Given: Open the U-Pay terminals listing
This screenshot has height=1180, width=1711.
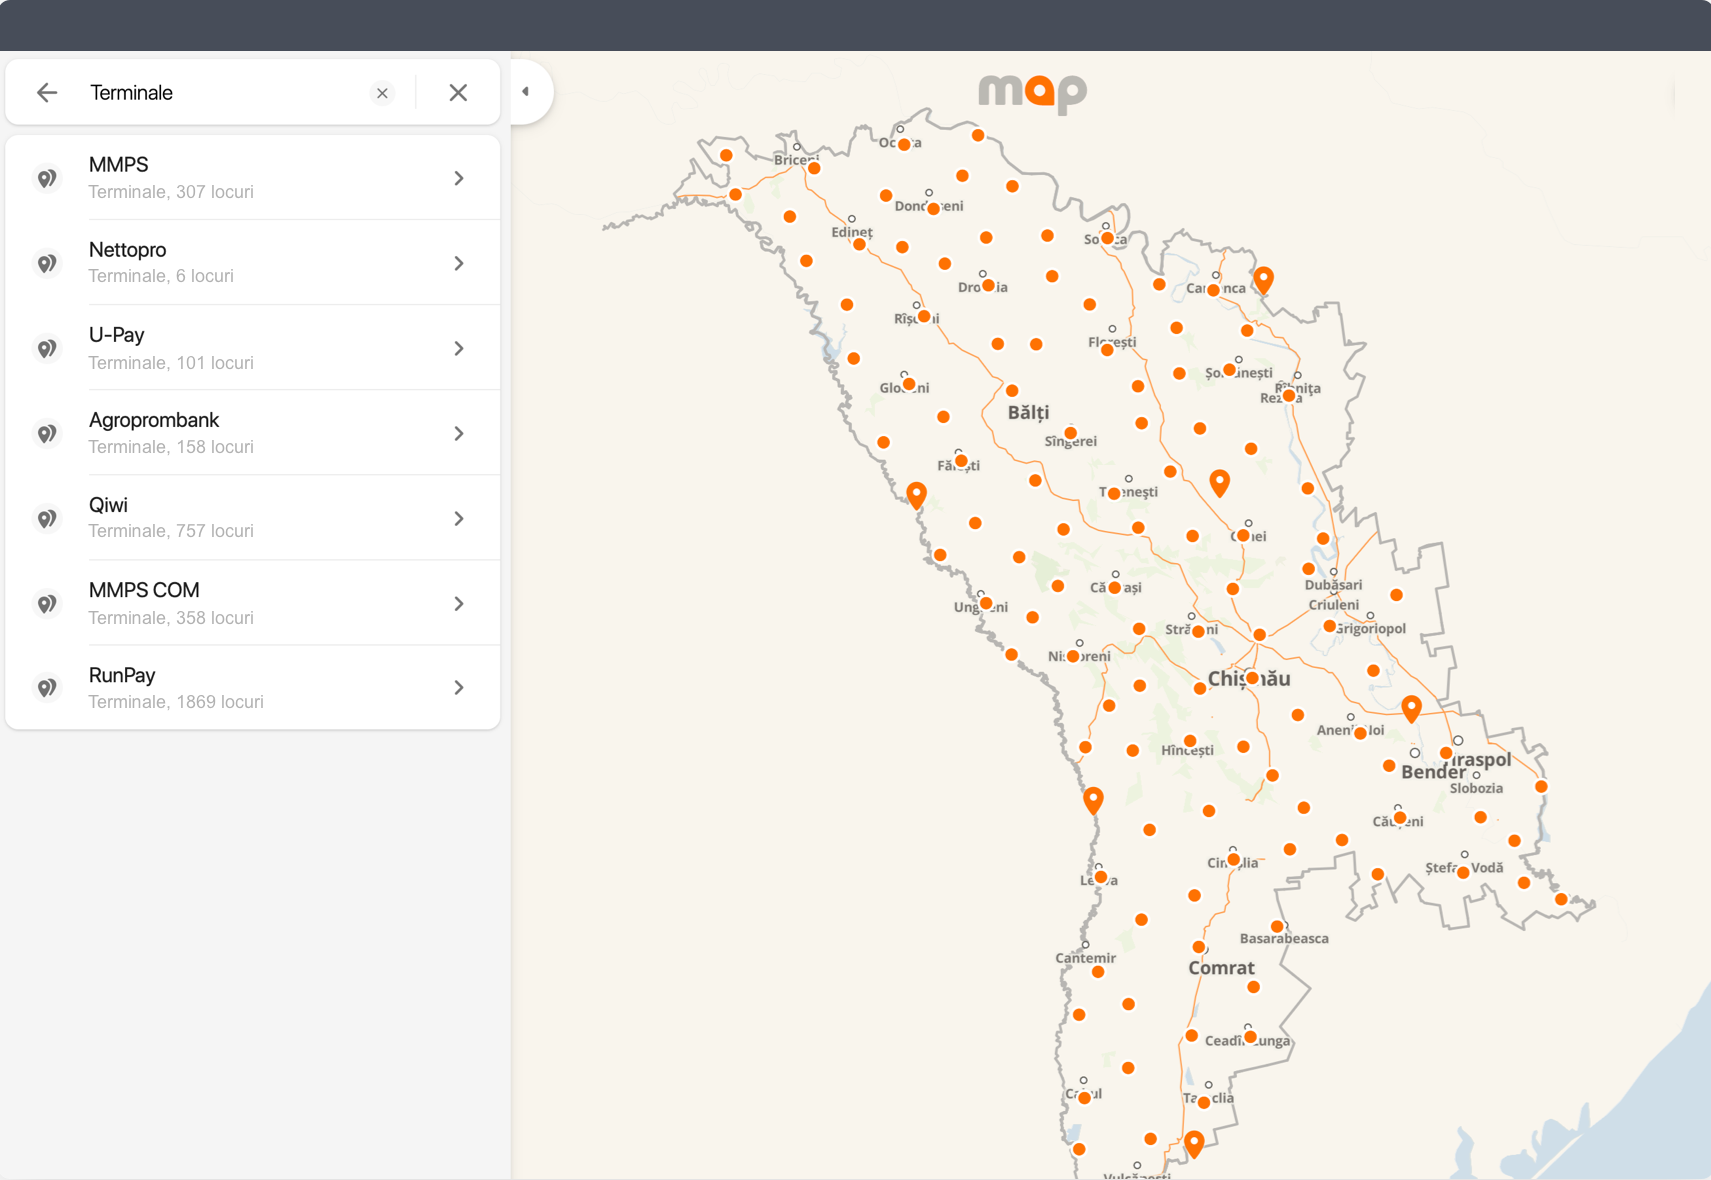Looking at the screenshot, I should click(252, 348).
